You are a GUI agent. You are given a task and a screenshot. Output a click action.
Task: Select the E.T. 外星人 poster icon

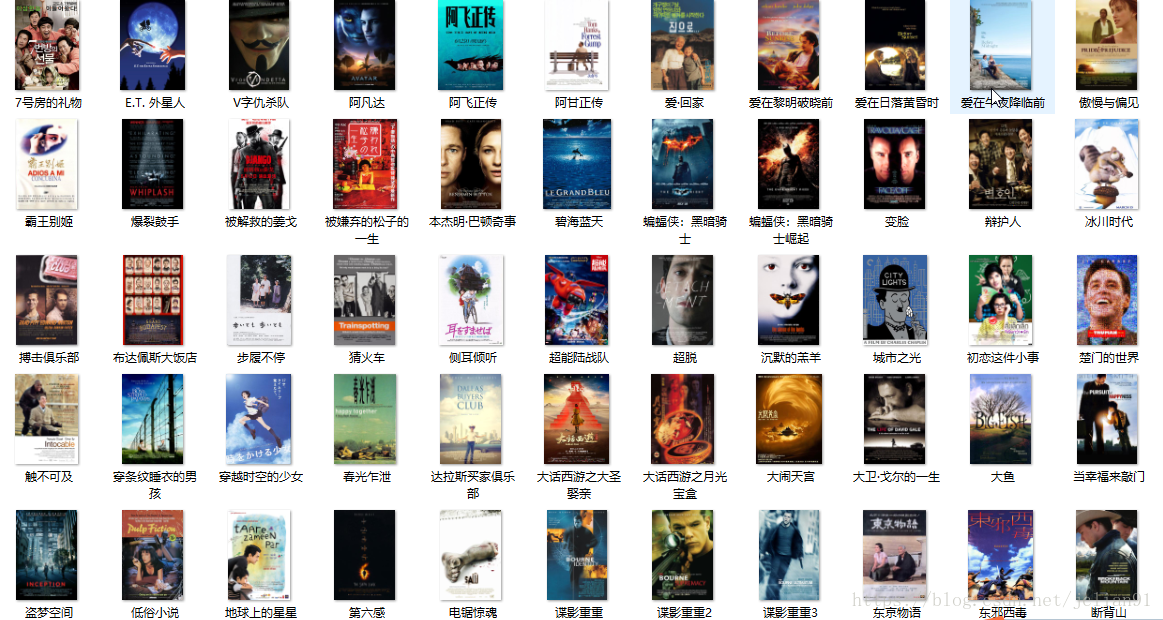[x=153, y=44]
